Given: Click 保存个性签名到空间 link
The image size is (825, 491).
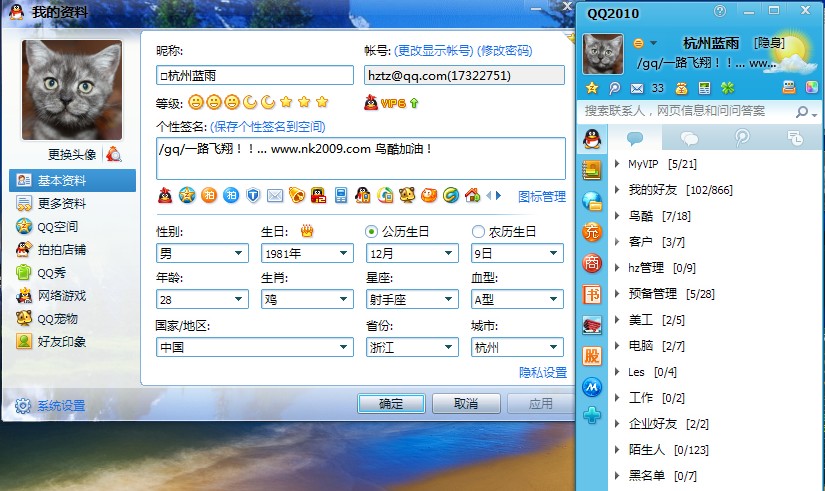Looking at the screenshot, I should [268, 126].
